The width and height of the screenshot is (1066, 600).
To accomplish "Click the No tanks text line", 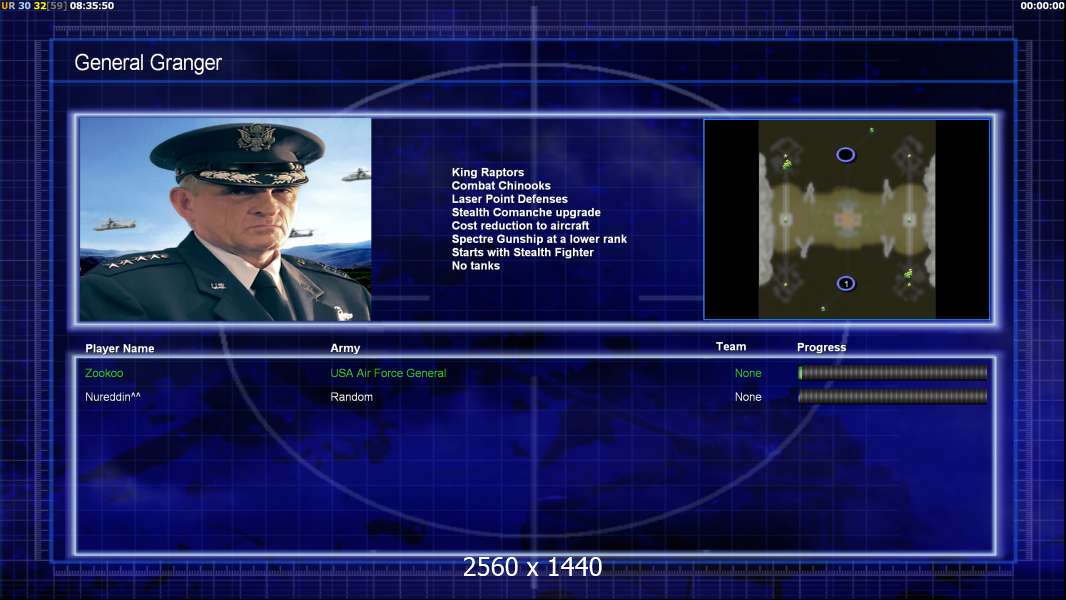I will [x=475, y=266].
